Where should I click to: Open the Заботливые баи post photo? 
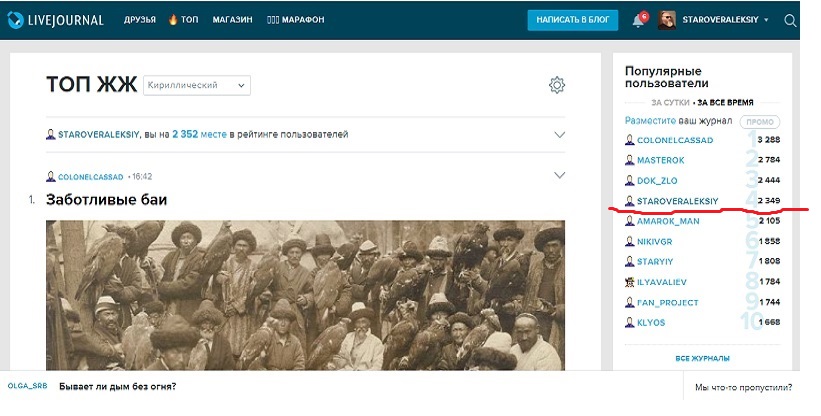pos(305,295)
